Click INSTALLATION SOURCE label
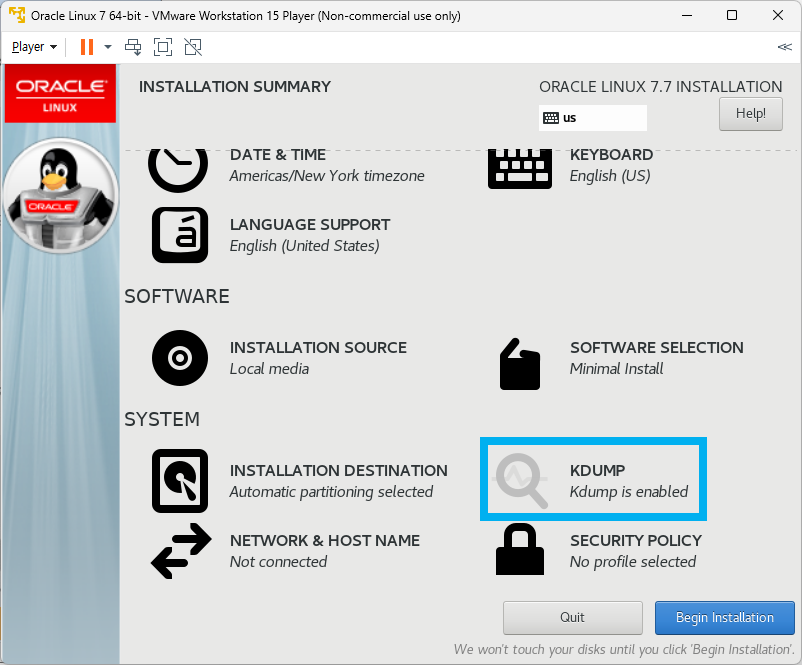This screenshot has height=665, width=802. (x=318, y=347)
